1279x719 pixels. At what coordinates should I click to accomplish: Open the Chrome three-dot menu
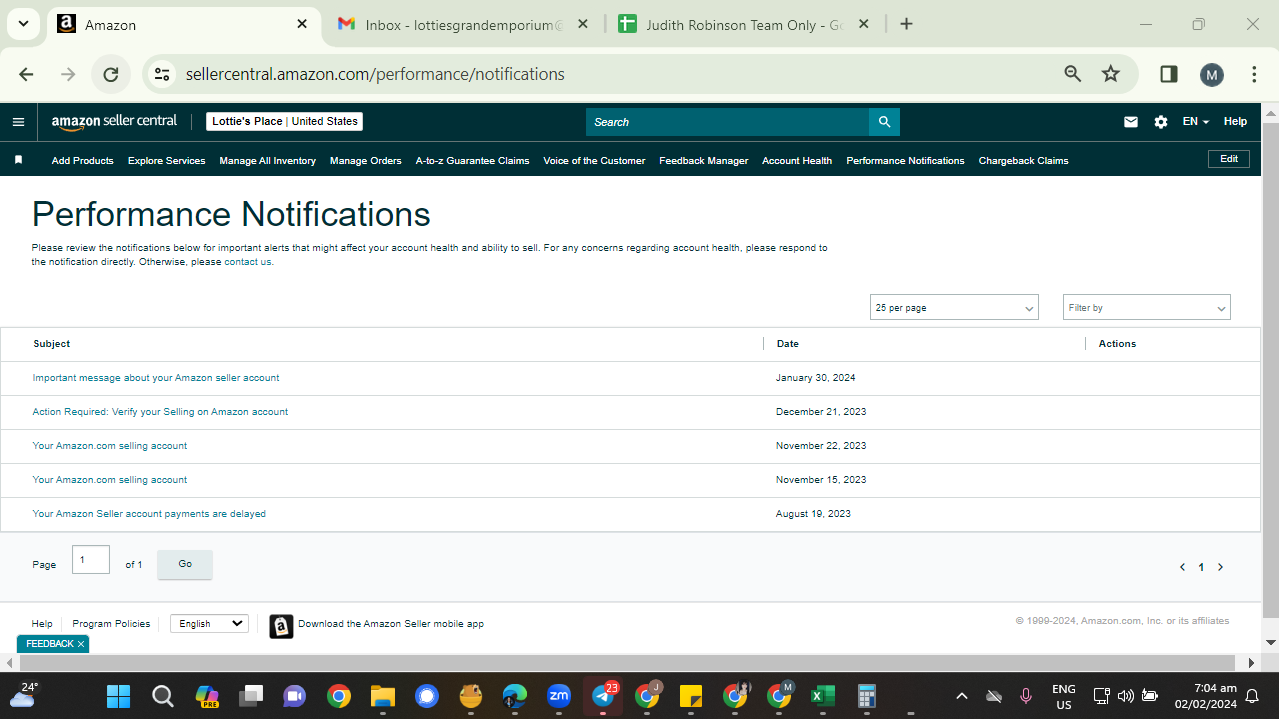pyautogui.click(x=1254, y=74)
